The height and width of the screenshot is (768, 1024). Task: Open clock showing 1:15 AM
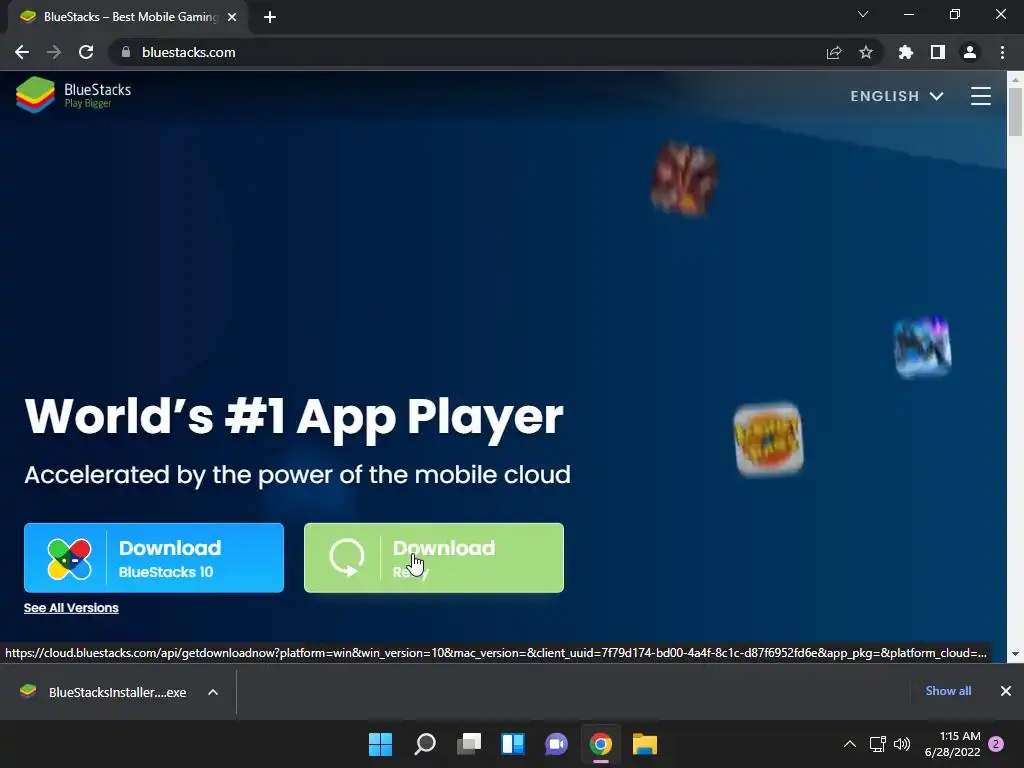coord(952,744)
